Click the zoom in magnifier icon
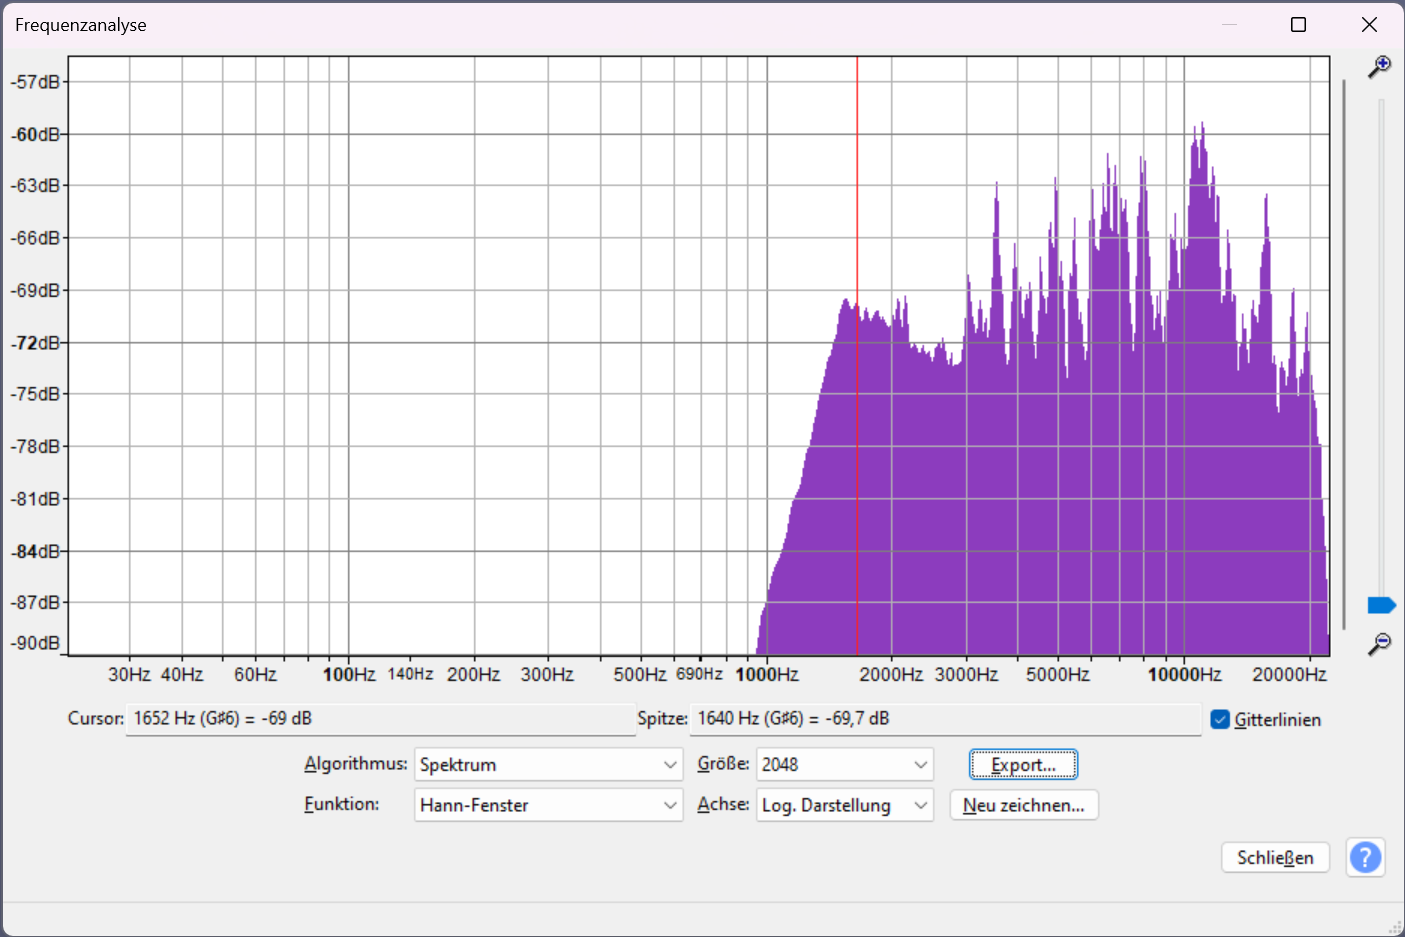 (x=1380, y=67)
